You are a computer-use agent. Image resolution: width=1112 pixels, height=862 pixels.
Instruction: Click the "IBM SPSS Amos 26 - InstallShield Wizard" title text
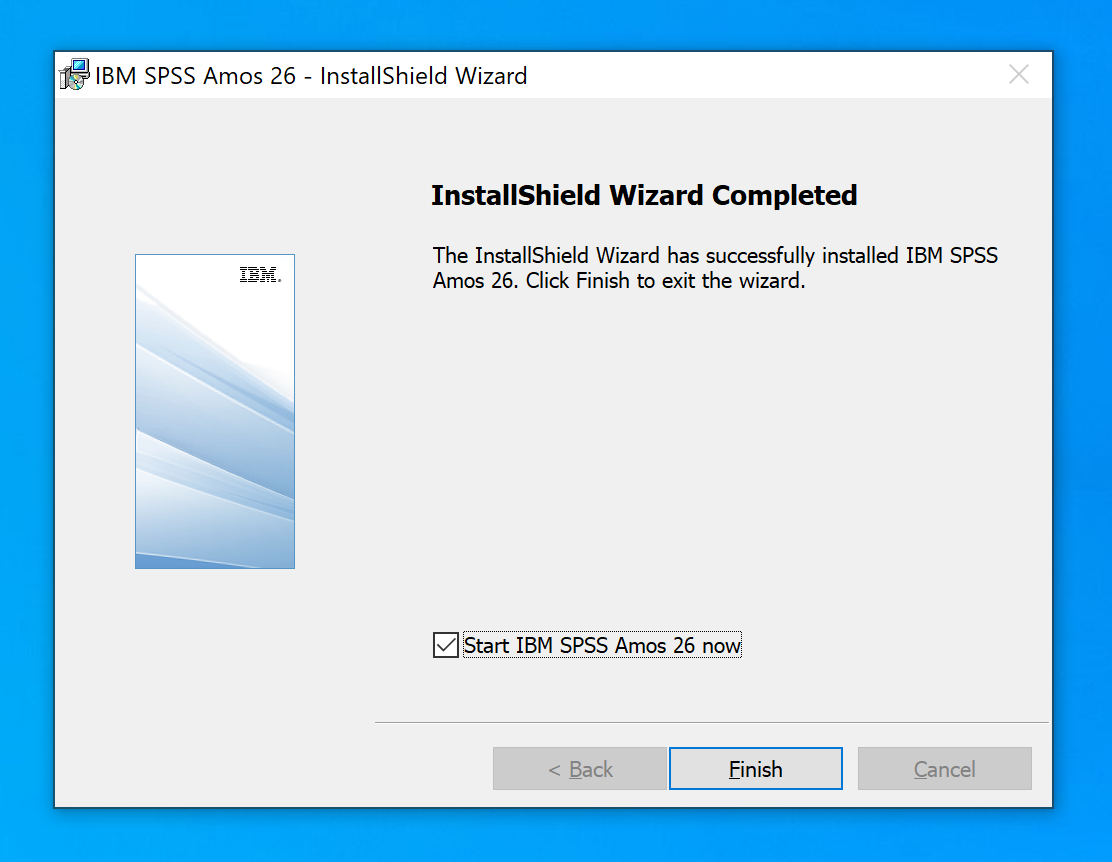311,75
